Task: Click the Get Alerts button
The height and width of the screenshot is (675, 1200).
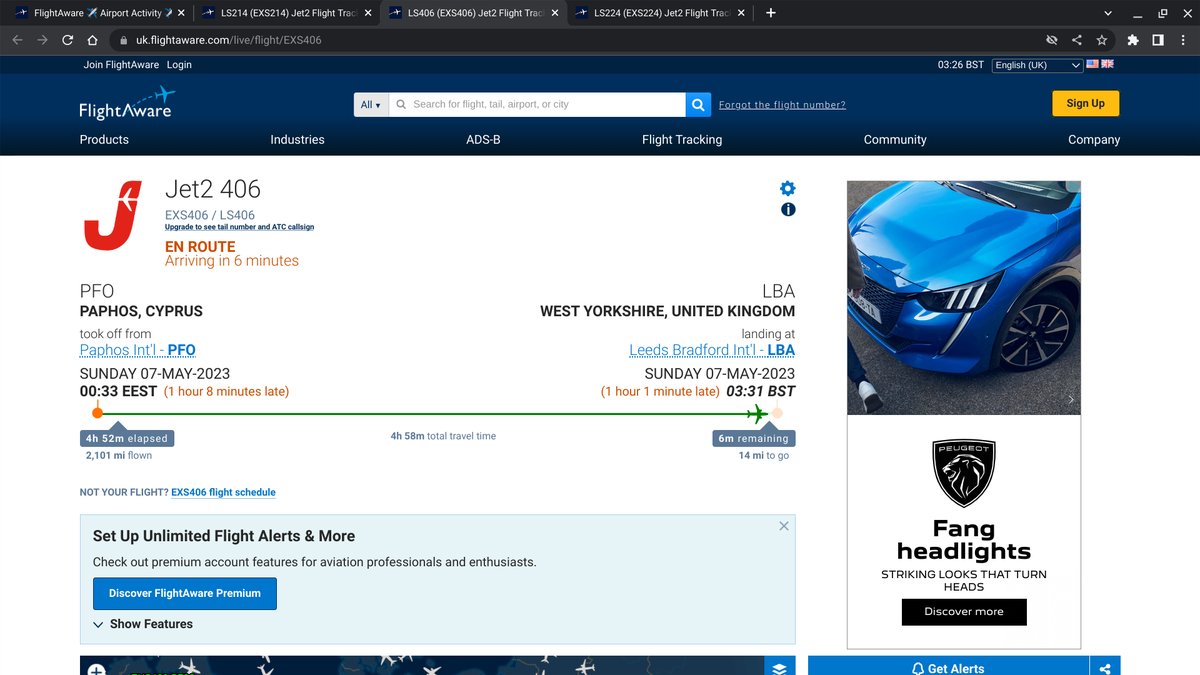Action: (x=948, y=668)
